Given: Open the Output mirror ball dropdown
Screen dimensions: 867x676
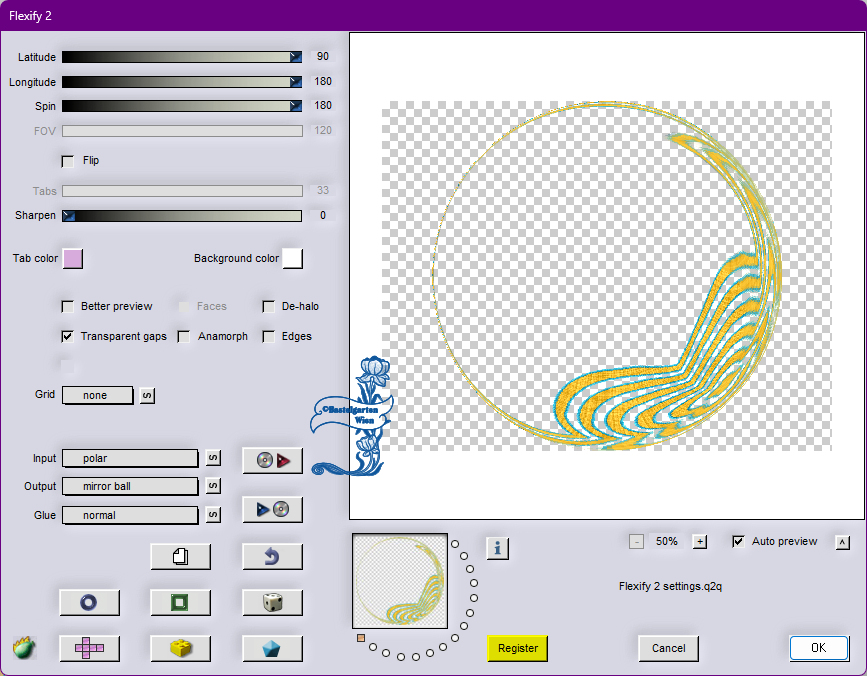Looking at the screenshot, I should pos(130,487).
